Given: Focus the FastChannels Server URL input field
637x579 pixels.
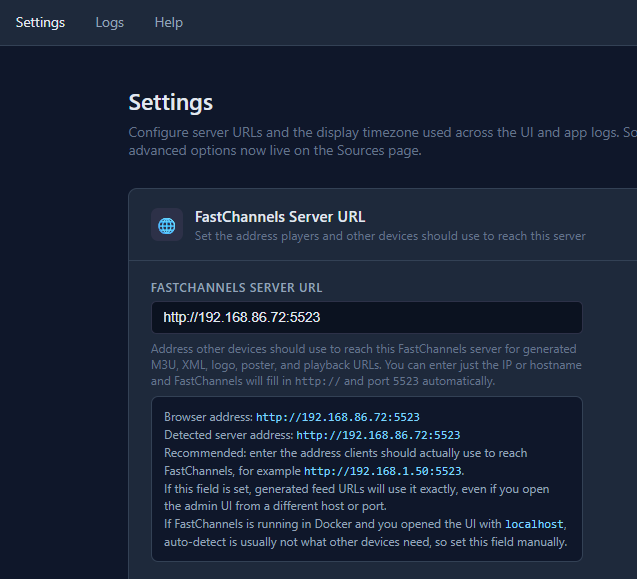Looking at the screenshot, I should click(366, 318).
